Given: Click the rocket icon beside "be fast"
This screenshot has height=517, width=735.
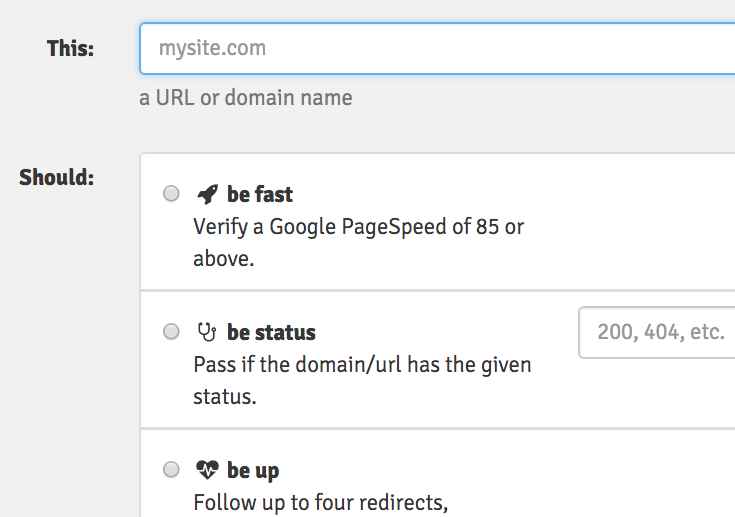Looking at the screenshot, I should click(207, 194).
